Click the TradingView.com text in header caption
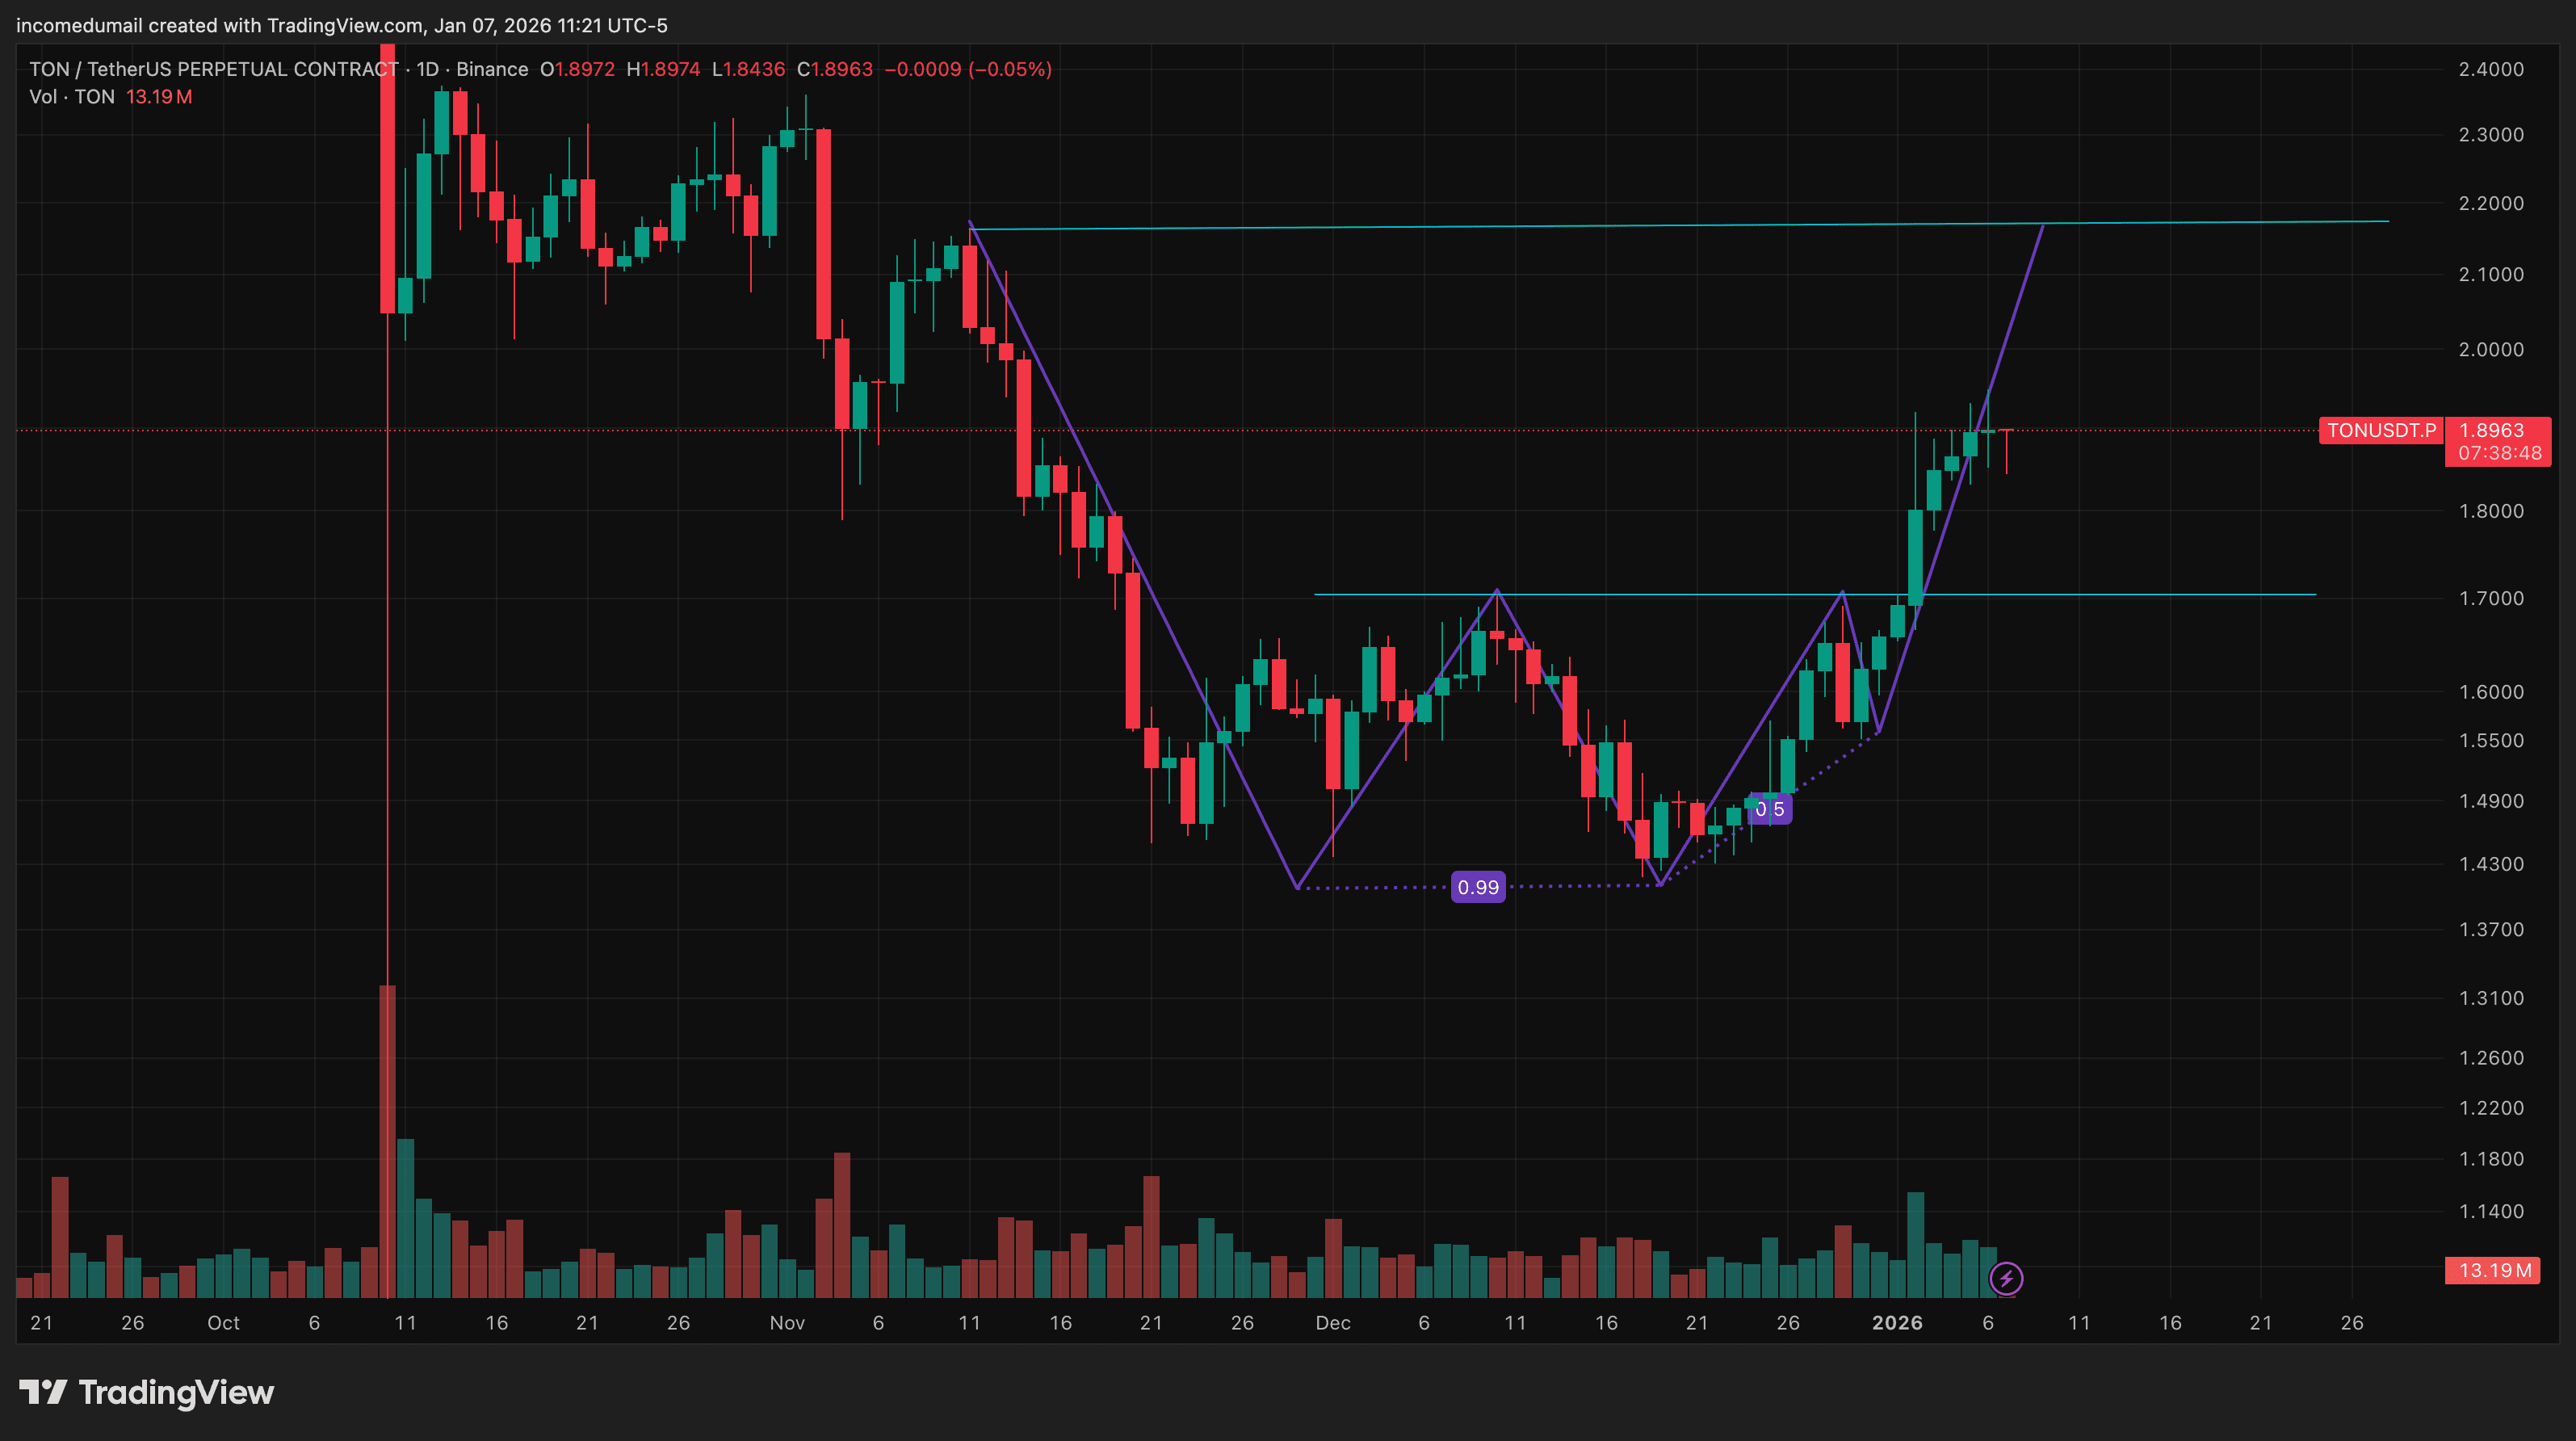Screen dimensions: 2576x1441 (x=344, y=25)
